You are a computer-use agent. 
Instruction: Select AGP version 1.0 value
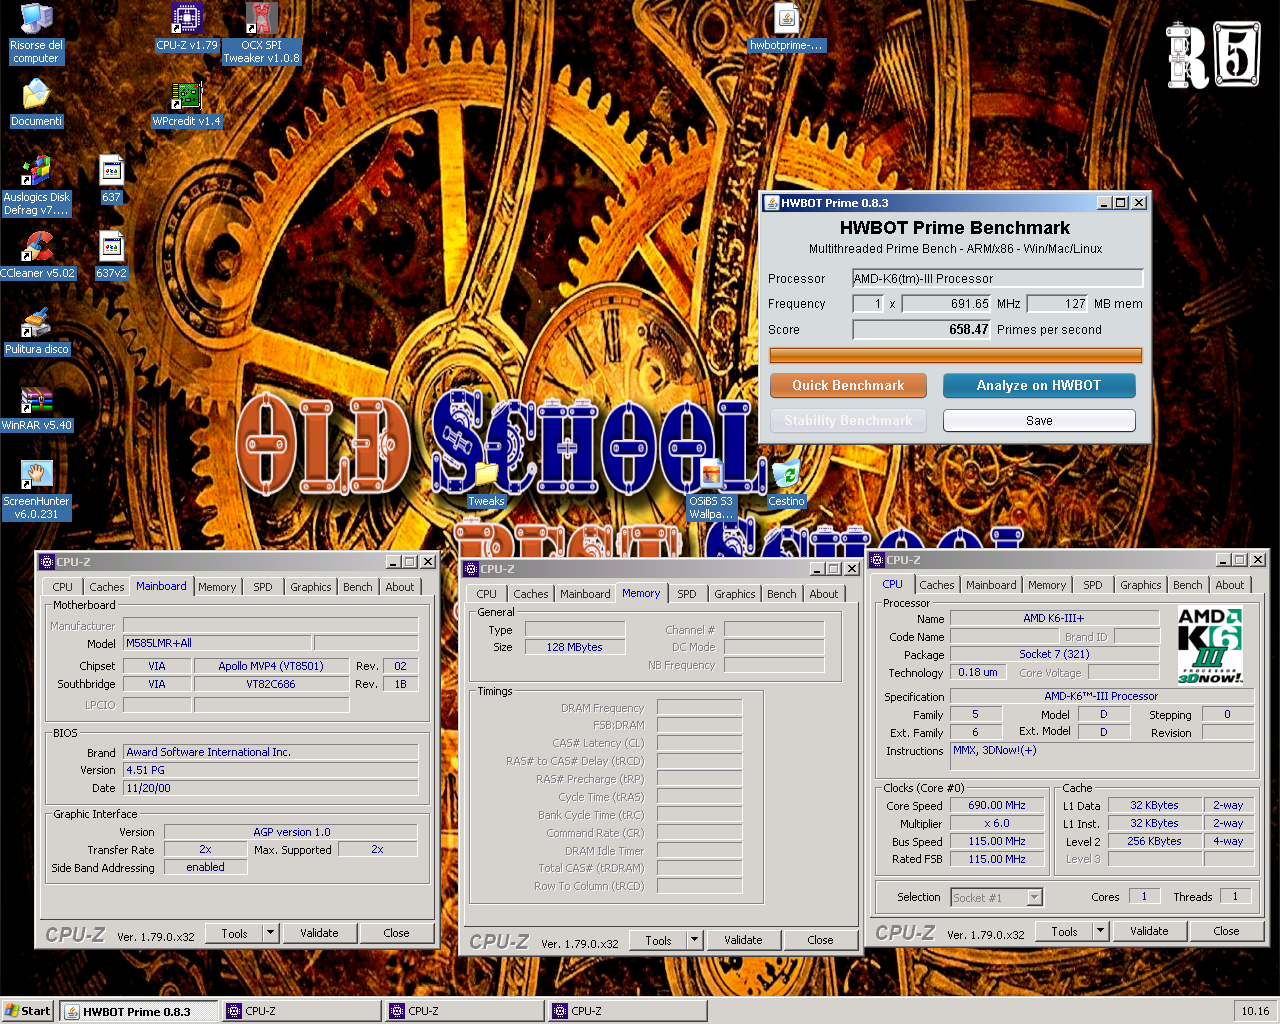pyautogui.click(x=291, y=832)
